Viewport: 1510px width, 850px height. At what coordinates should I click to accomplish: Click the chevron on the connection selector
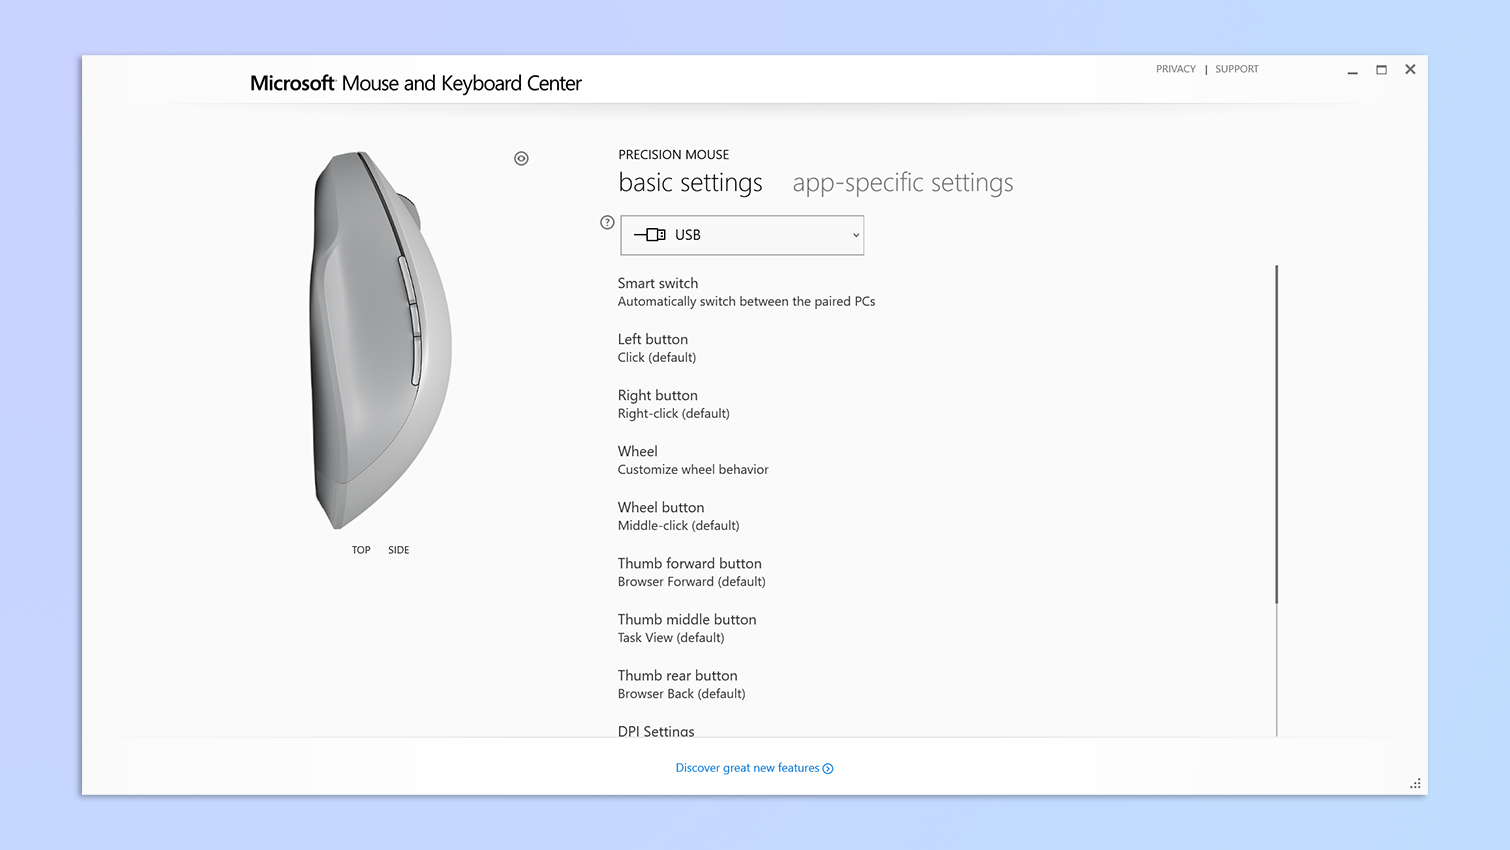pyautogui.click(x=855, y=235)
